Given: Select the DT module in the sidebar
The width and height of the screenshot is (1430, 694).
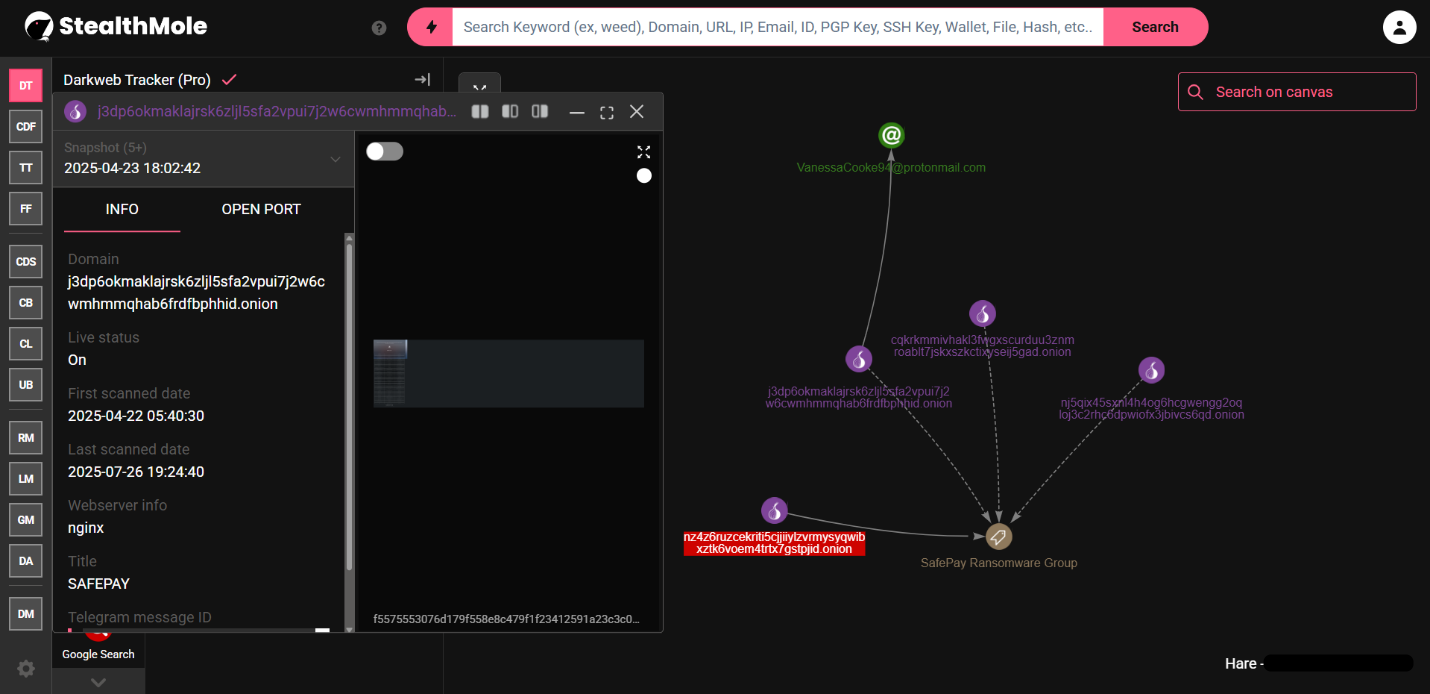Looking at the screenshot, I should (26, 86).
